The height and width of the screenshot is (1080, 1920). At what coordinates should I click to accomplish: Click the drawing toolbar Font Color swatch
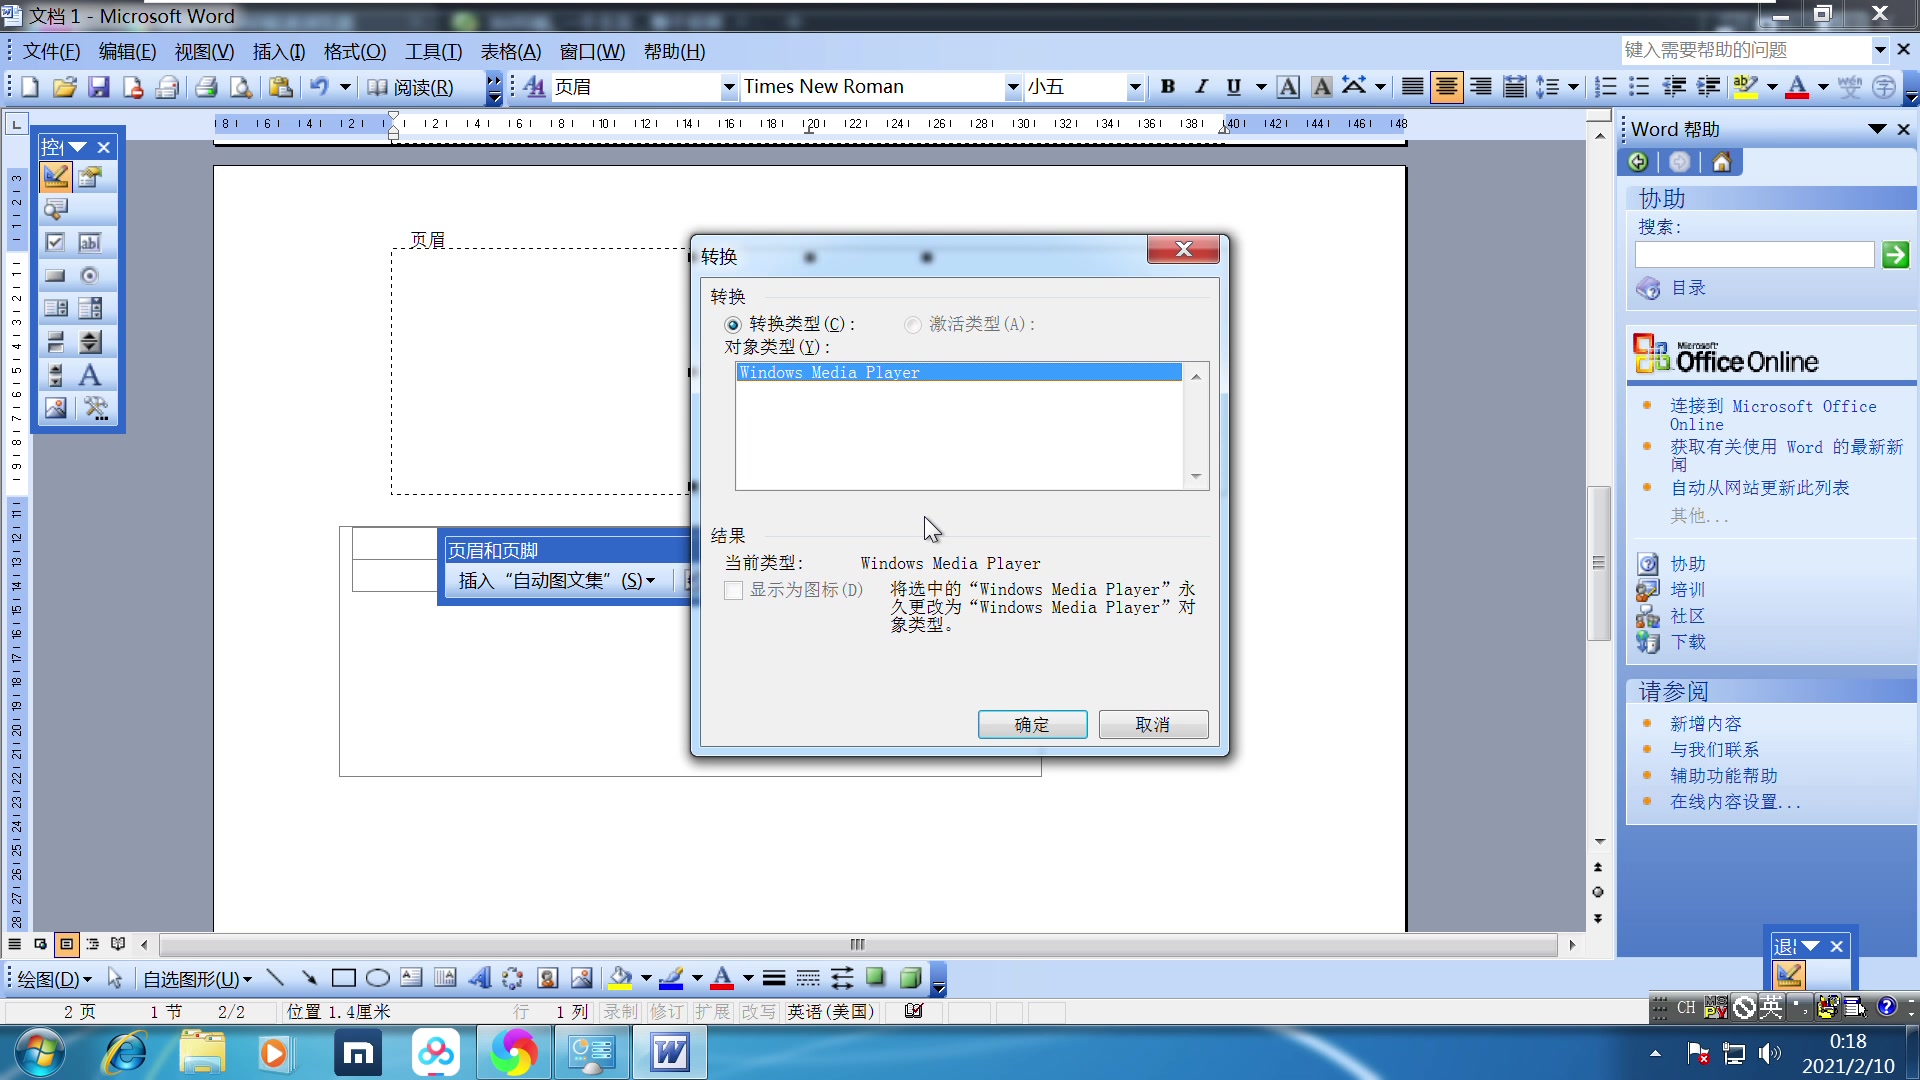coord(722,978)
